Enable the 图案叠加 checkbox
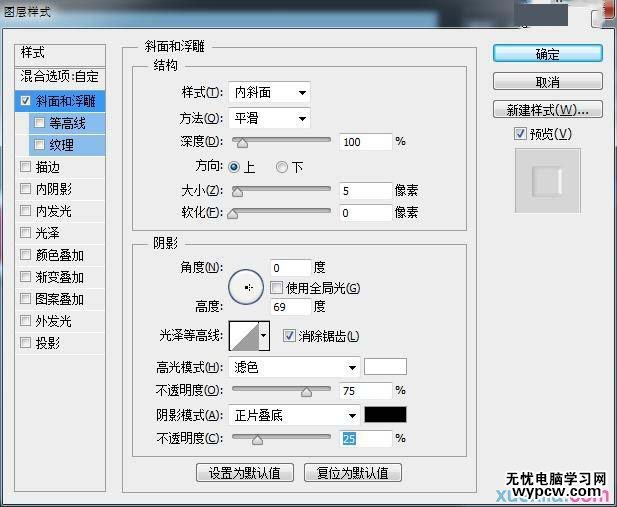617x507 pixels. [26, 299]
